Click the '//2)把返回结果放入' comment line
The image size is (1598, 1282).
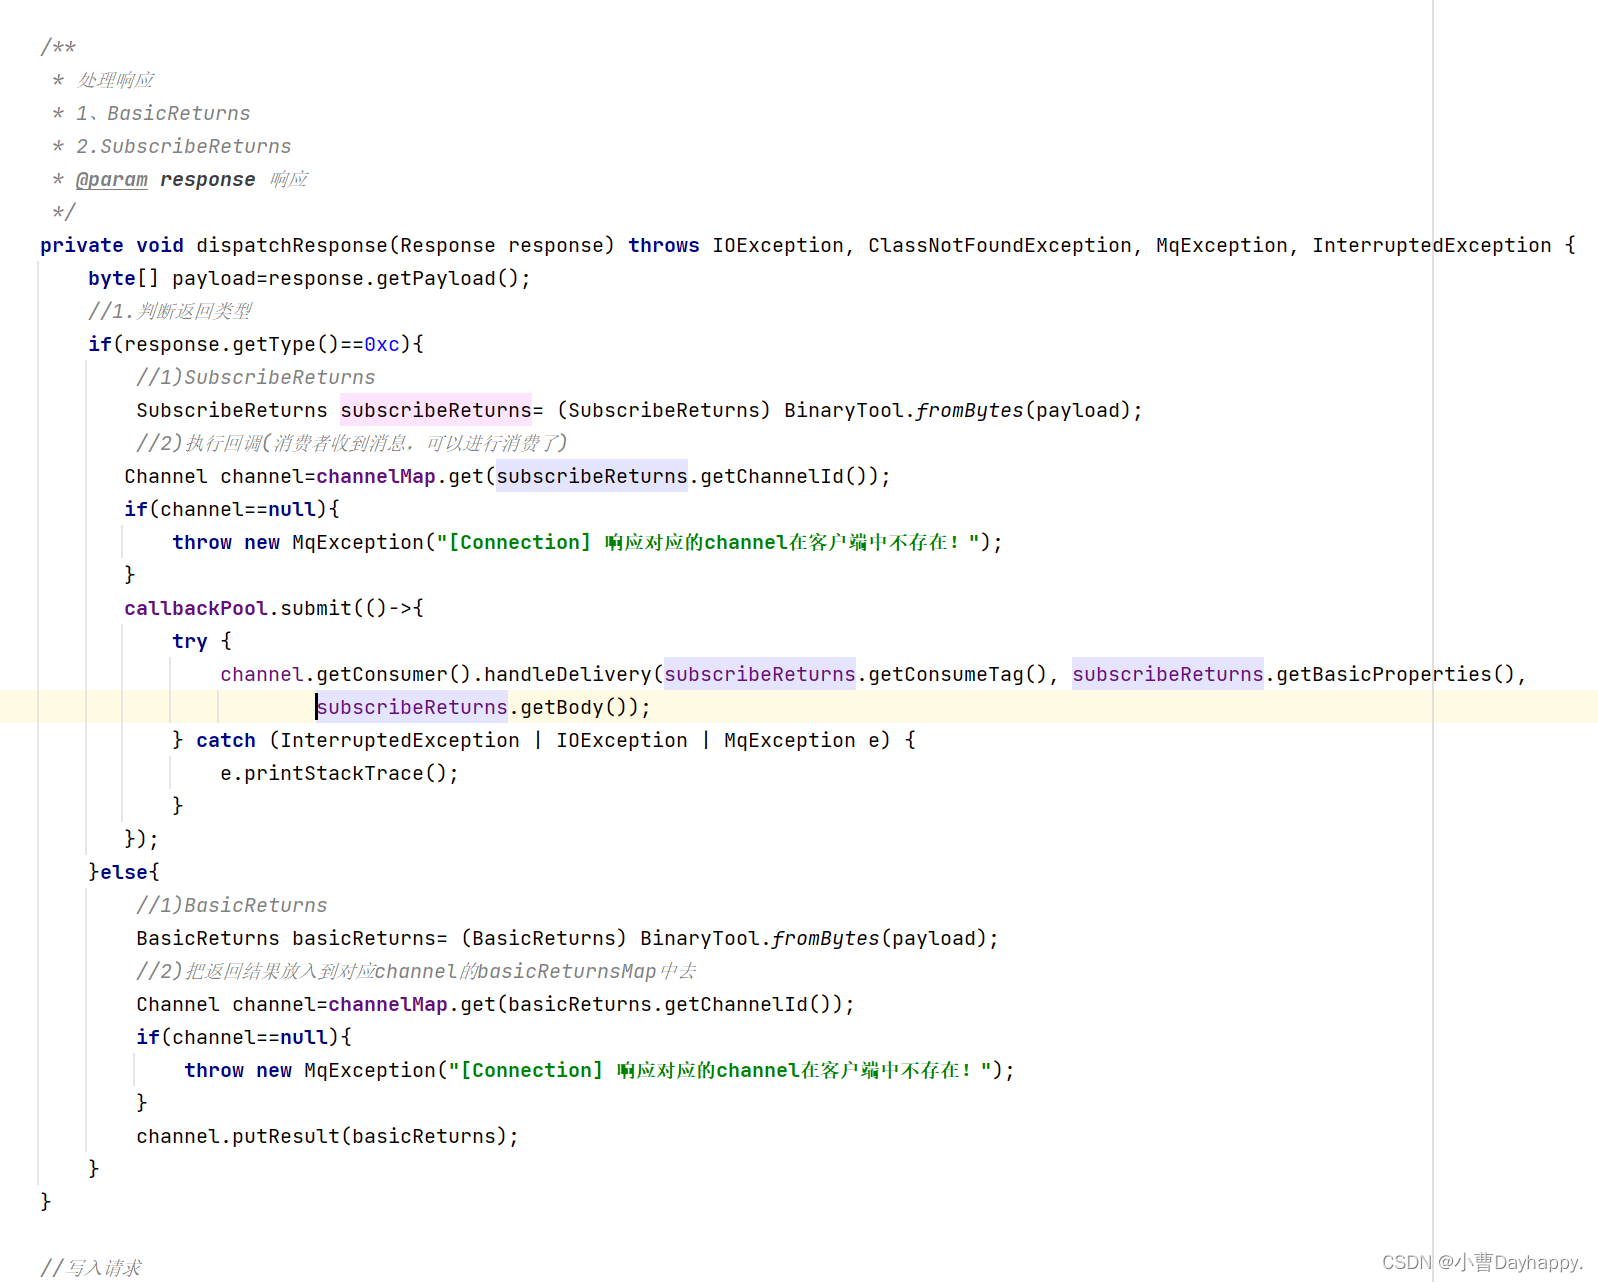coord(416,971)
